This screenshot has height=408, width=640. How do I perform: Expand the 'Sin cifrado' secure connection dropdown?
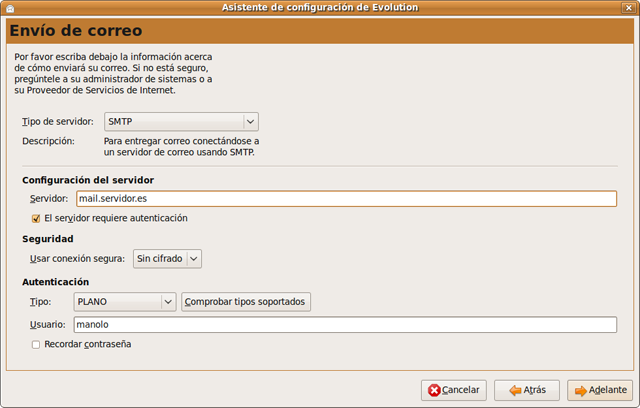(x=167, y=258)
